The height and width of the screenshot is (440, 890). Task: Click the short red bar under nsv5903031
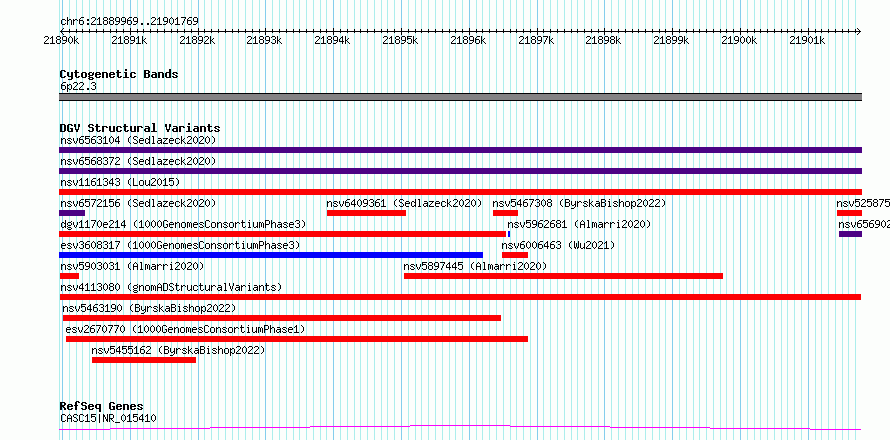pos(69,276)
